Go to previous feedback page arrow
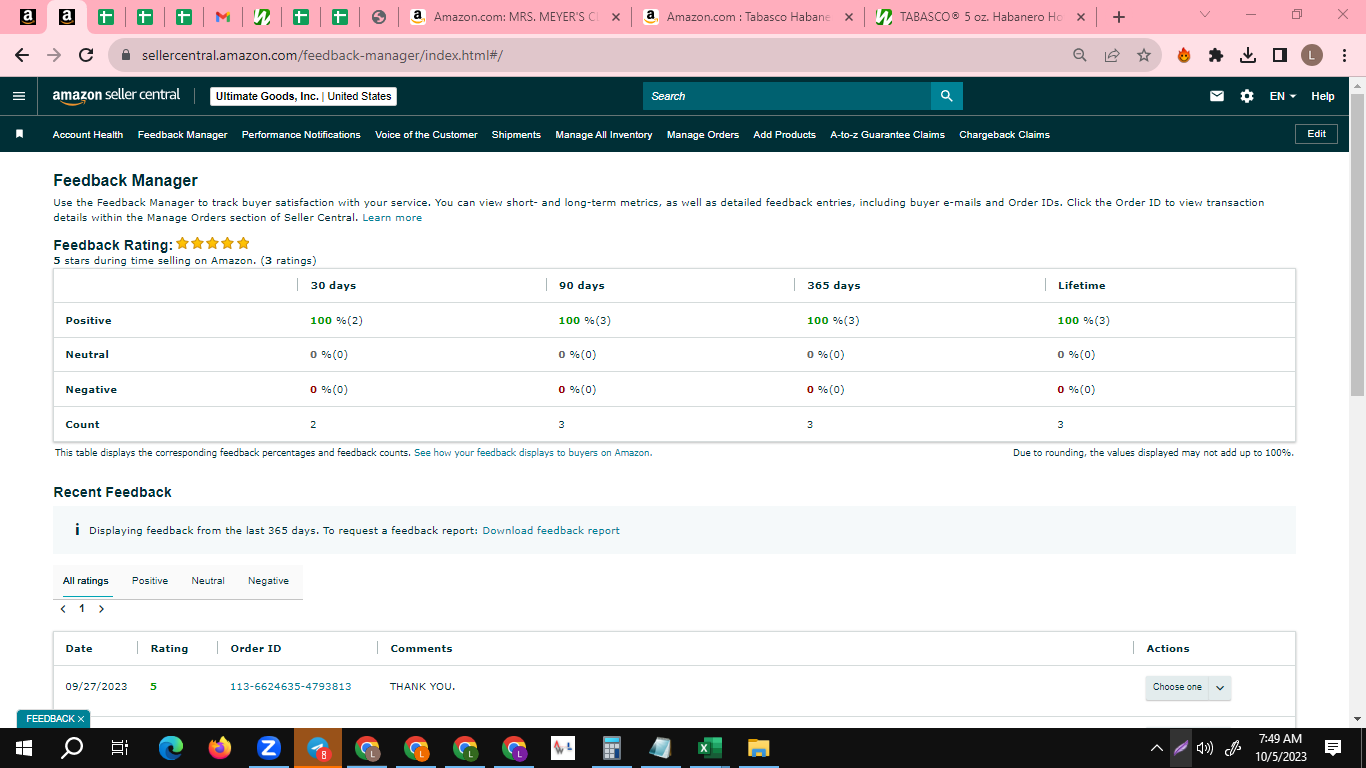Image resolution: width=1366 pixels, height=768 pixels. 64,608
